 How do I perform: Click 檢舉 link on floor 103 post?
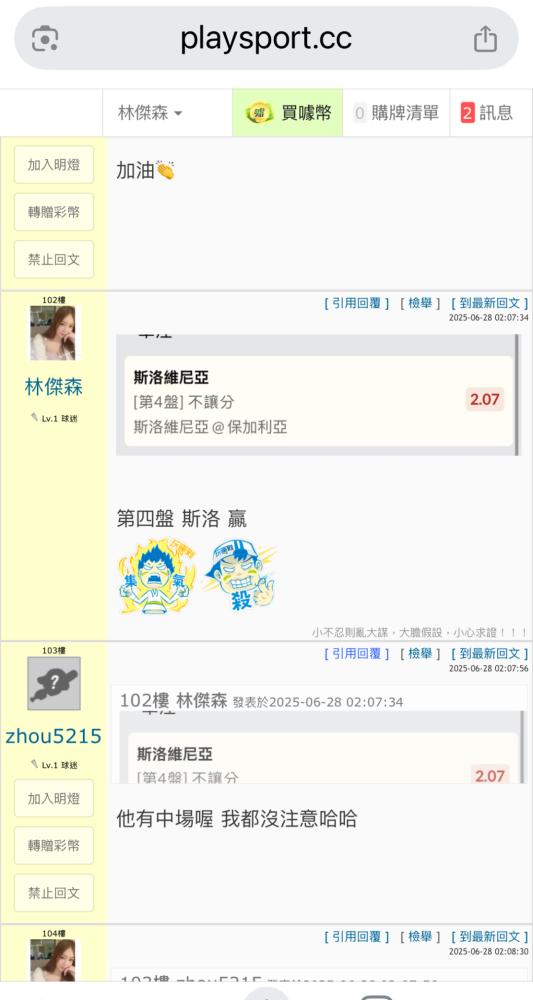click(x=420, y=653)
